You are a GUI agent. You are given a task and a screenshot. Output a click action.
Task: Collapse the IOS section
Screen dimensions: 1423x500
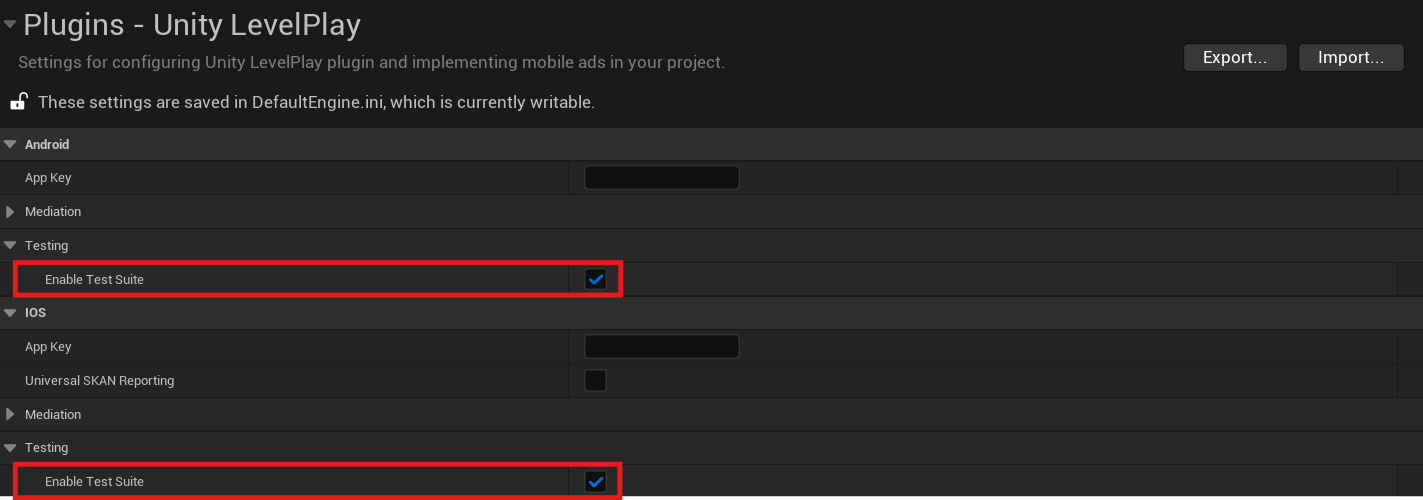(10, 313)
